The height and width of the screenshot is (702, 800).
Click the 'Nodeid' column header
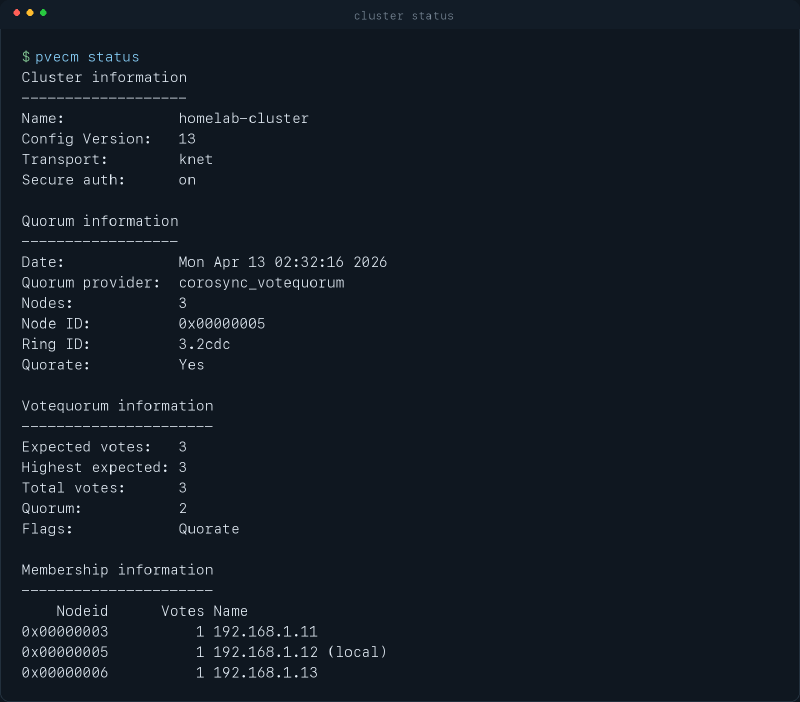point(82,611)
